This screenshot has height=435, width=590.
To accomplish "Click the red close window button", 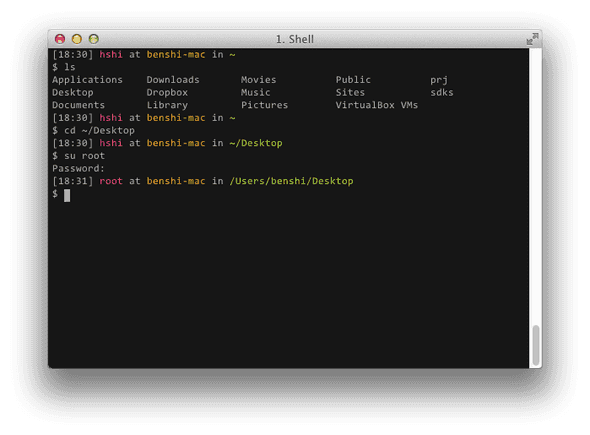I will (x=60, y=39).
